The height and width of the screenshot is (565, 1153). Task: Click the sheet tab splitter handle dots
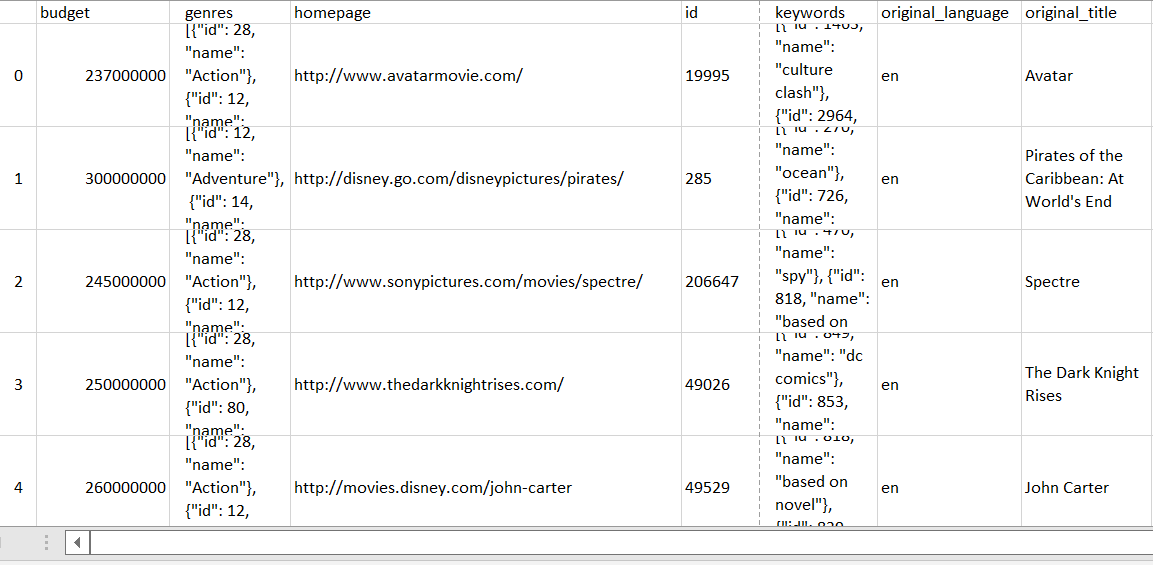[x=46, y=542]
